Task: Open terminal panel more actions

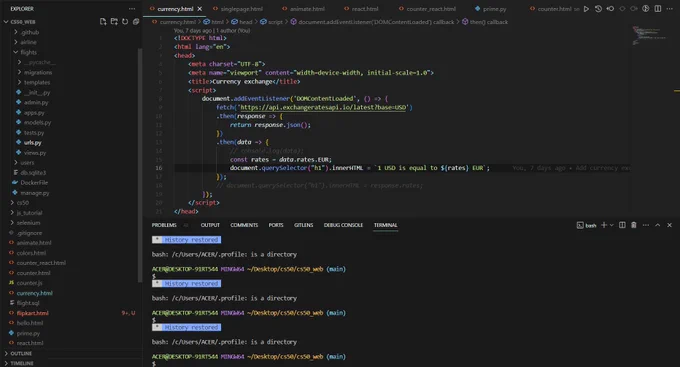Action: (646, 225)
